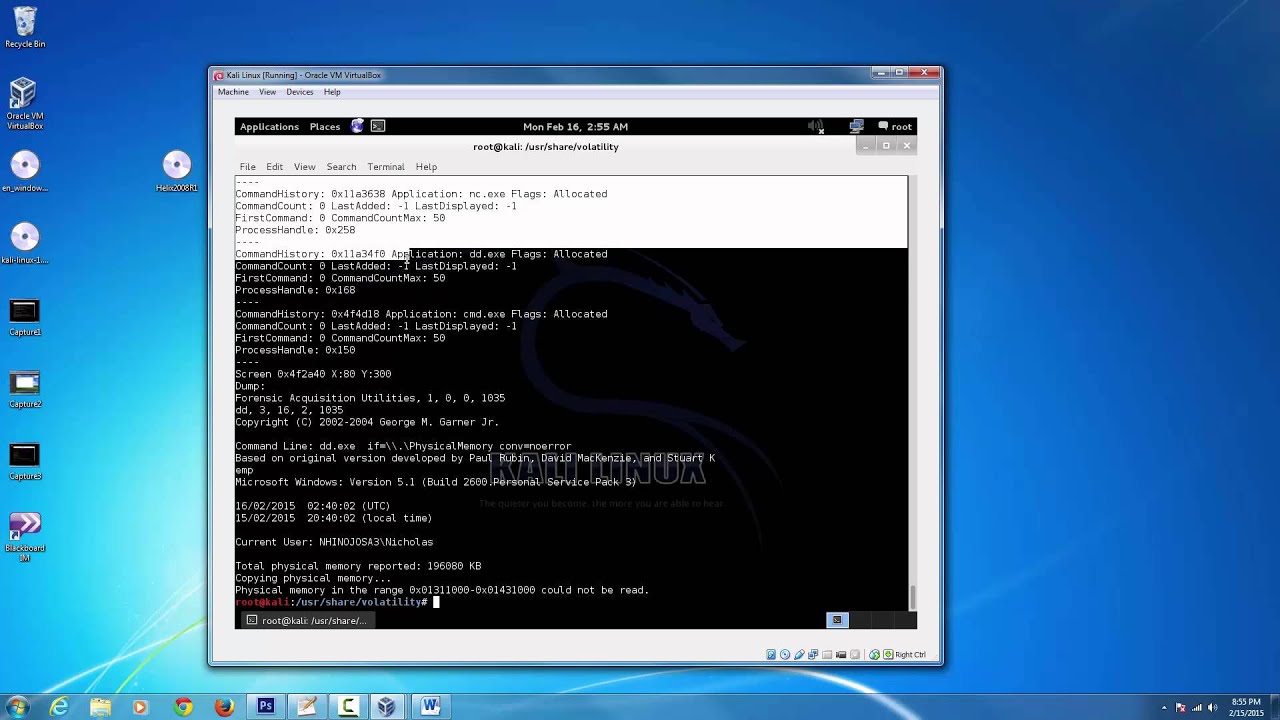
Task: Open the terminal File menu
Action: tap(247, 167)
